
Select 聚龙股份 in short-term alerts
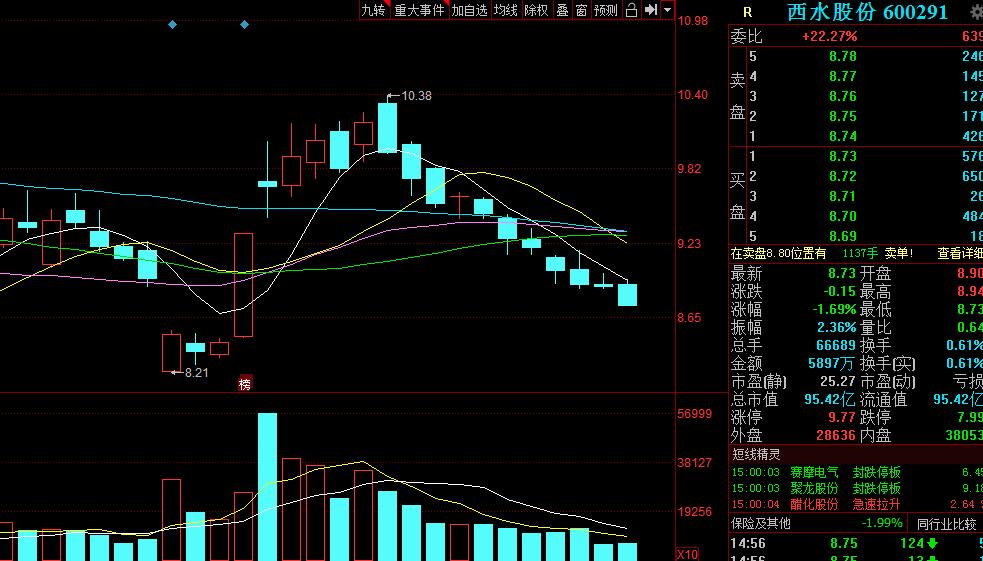tap(814, 488)
